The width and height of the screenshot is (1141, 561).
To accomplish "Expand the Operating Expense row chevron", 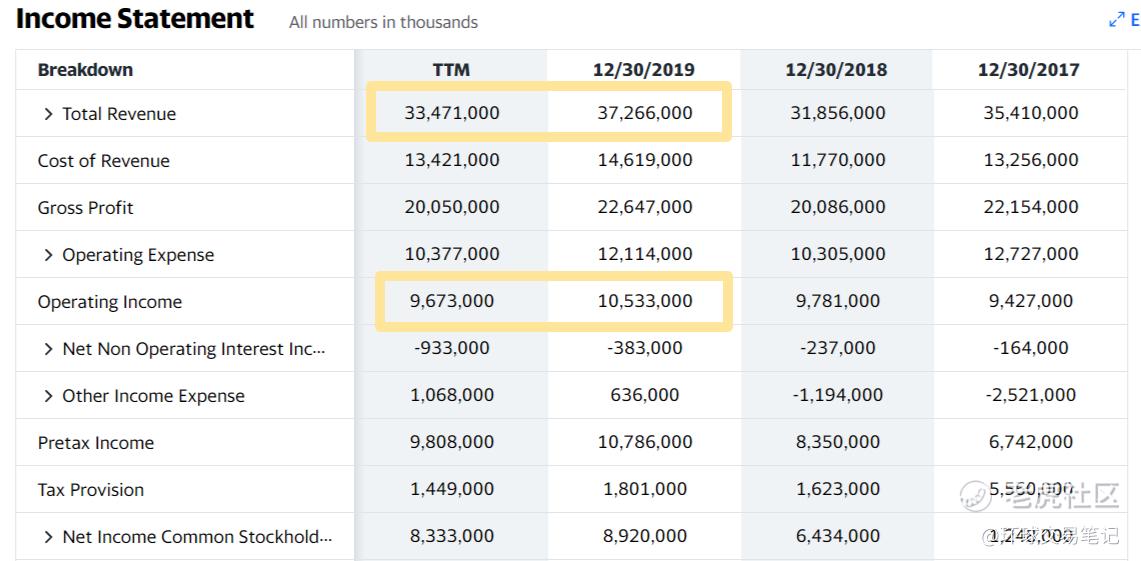I will coord(48,255).
